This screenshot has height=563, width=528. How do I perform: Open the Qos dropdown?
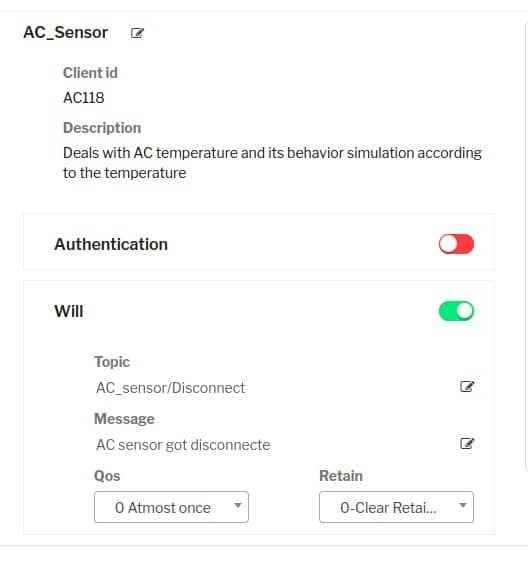point(171,507)
